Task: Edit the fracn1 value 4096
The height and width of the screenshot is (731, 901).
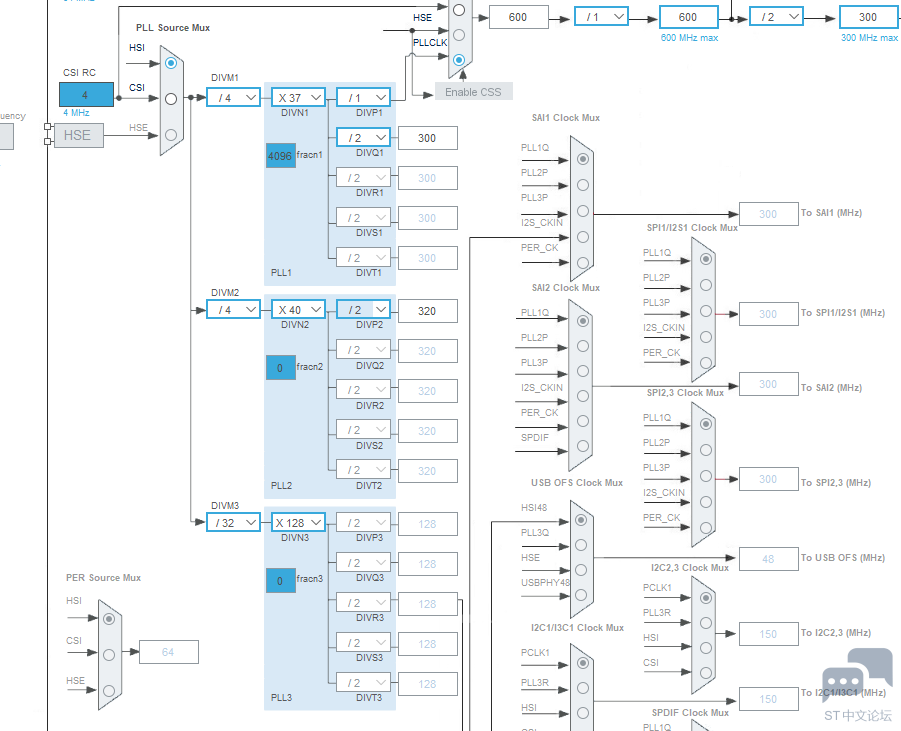Action: pos(280,156)
